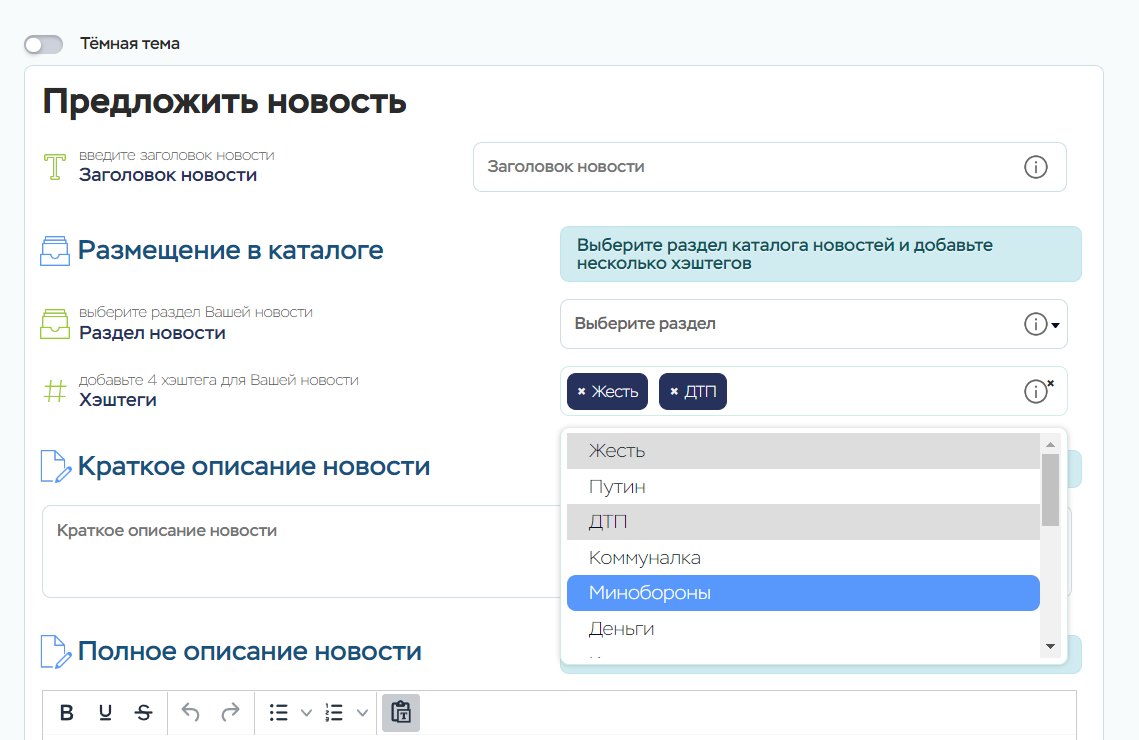The height and width of the screenshot is (740, 1139).
Task: Insert a numbered list
Action: click(x=335, y=713)
